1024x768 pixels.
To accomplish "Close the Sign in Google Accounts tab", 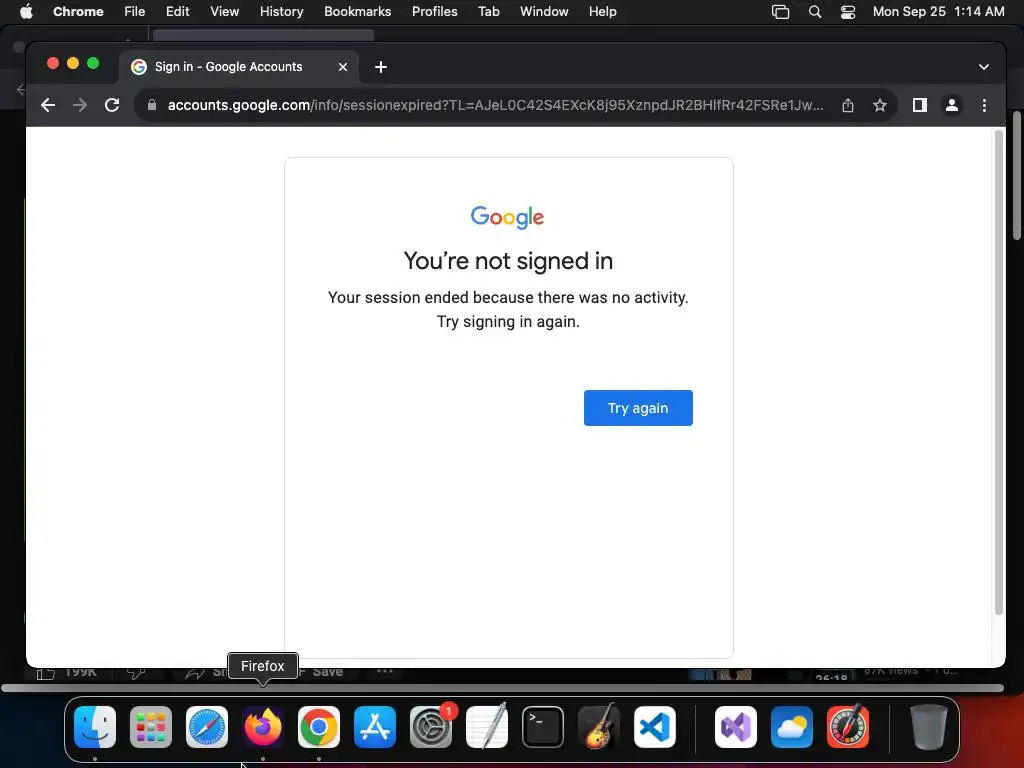I will (x=343, y=67).
